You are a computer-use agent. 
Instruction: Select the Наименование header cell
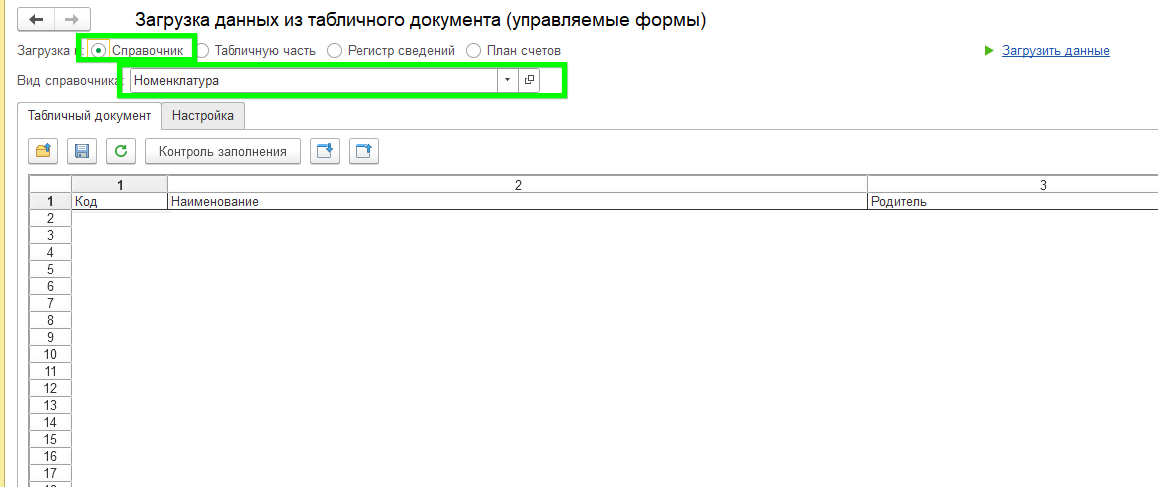[518, 201]
